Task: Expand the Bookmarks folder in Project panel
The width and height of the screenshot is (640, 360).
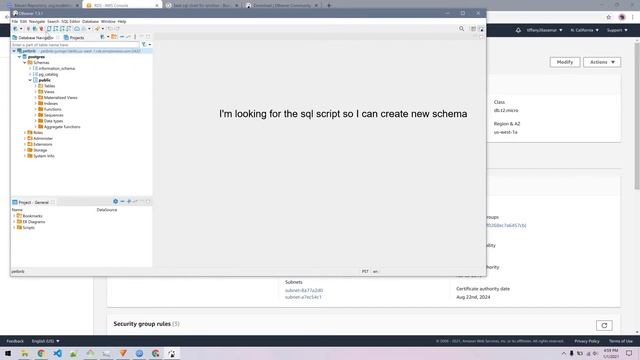Action: [14, 216]
